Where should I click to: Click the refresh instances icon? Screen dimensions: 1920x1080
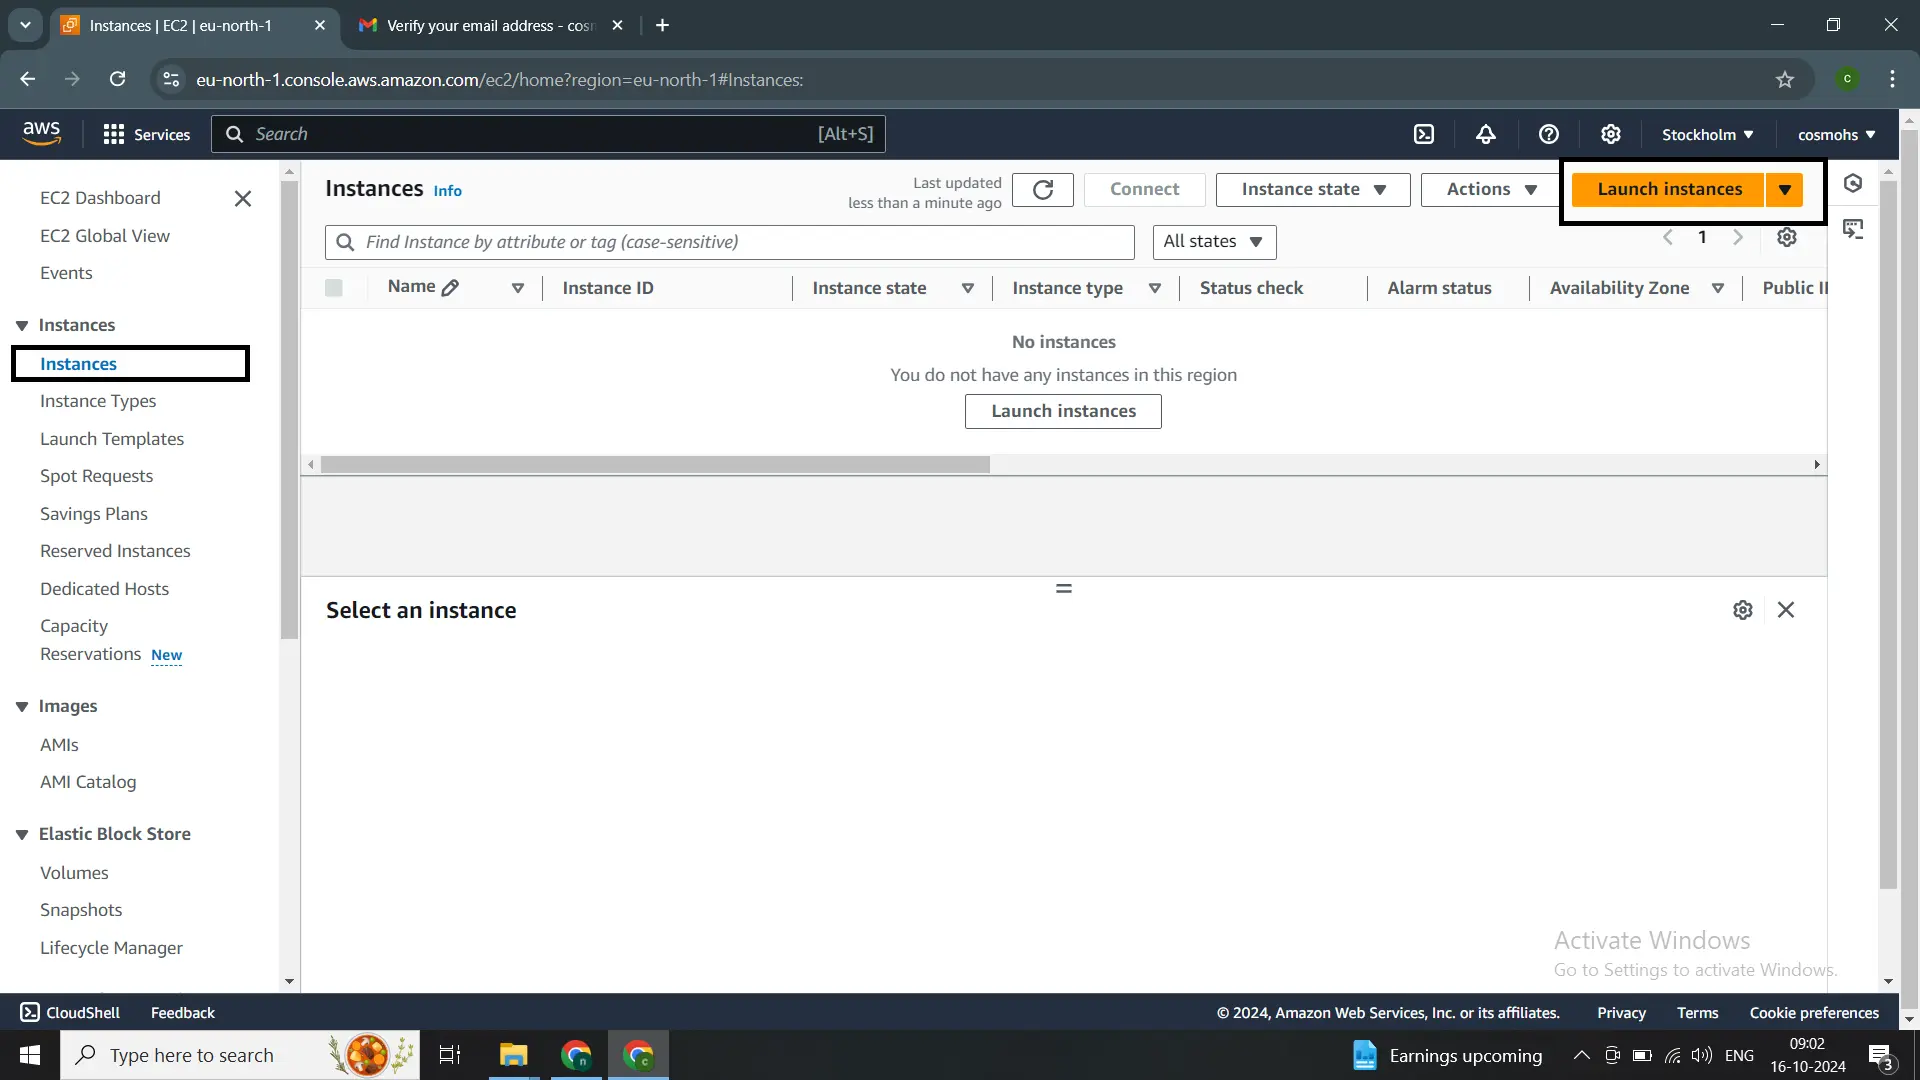1043,189
